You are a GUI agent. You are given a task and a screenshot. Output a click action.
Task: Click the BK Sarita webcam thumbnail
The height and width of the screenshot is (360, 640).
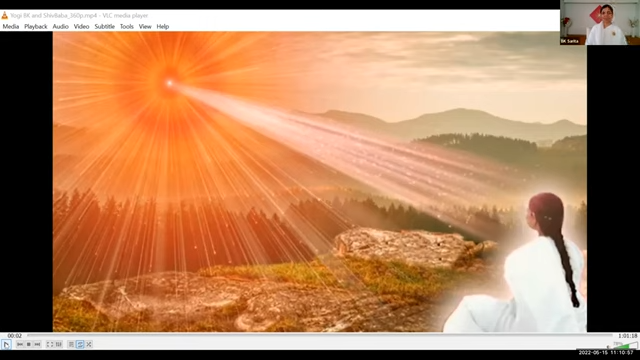pyautogui.click(x=600, y=22)
